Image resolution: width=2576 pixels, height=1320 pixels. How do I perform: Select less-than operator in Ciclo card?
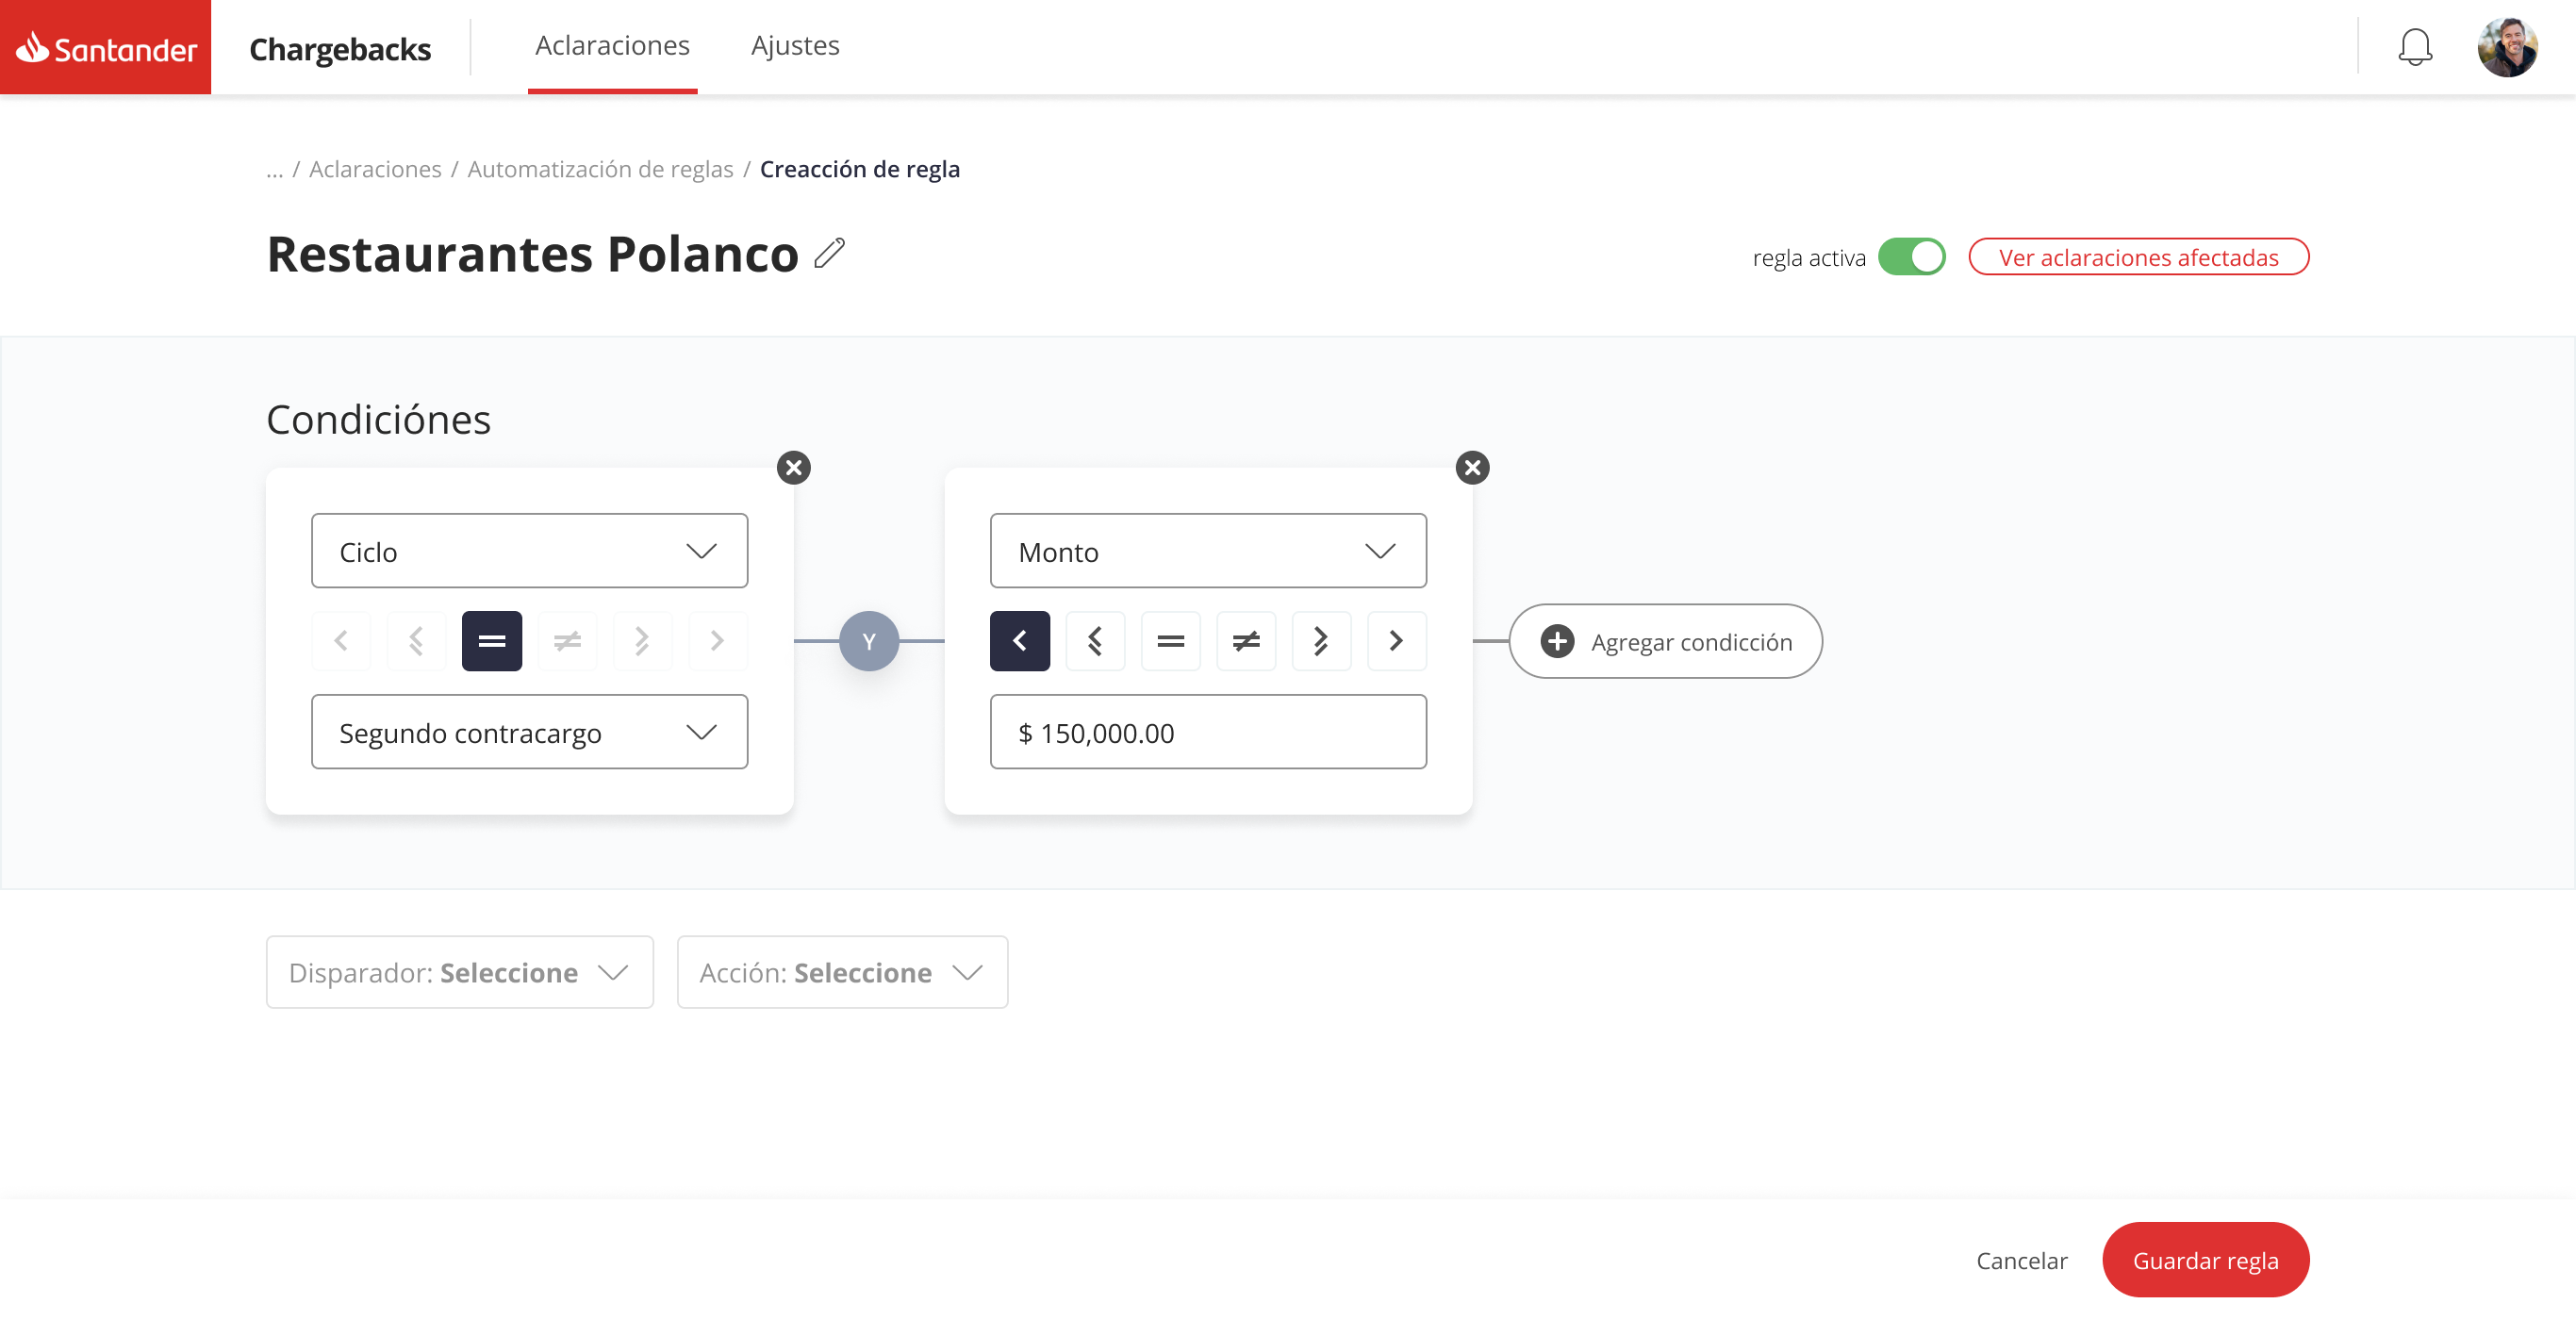coord(341,640)
